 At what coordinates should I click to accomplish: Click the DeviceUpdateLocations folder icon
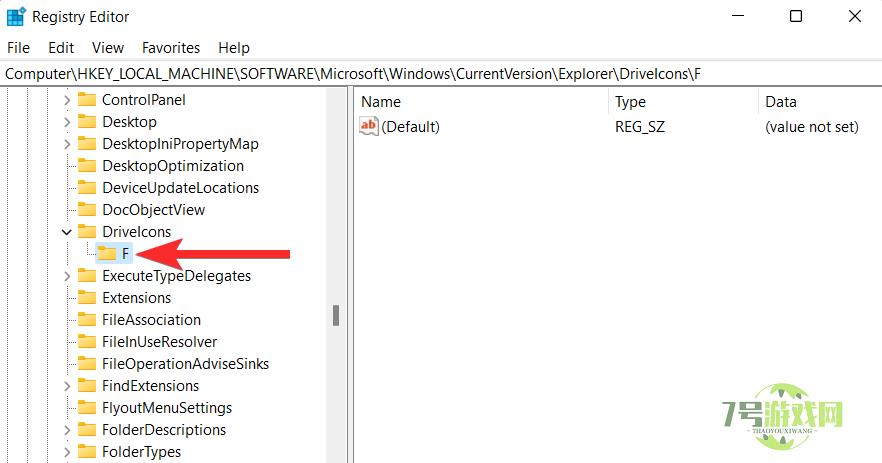click(x=87, y=187)
